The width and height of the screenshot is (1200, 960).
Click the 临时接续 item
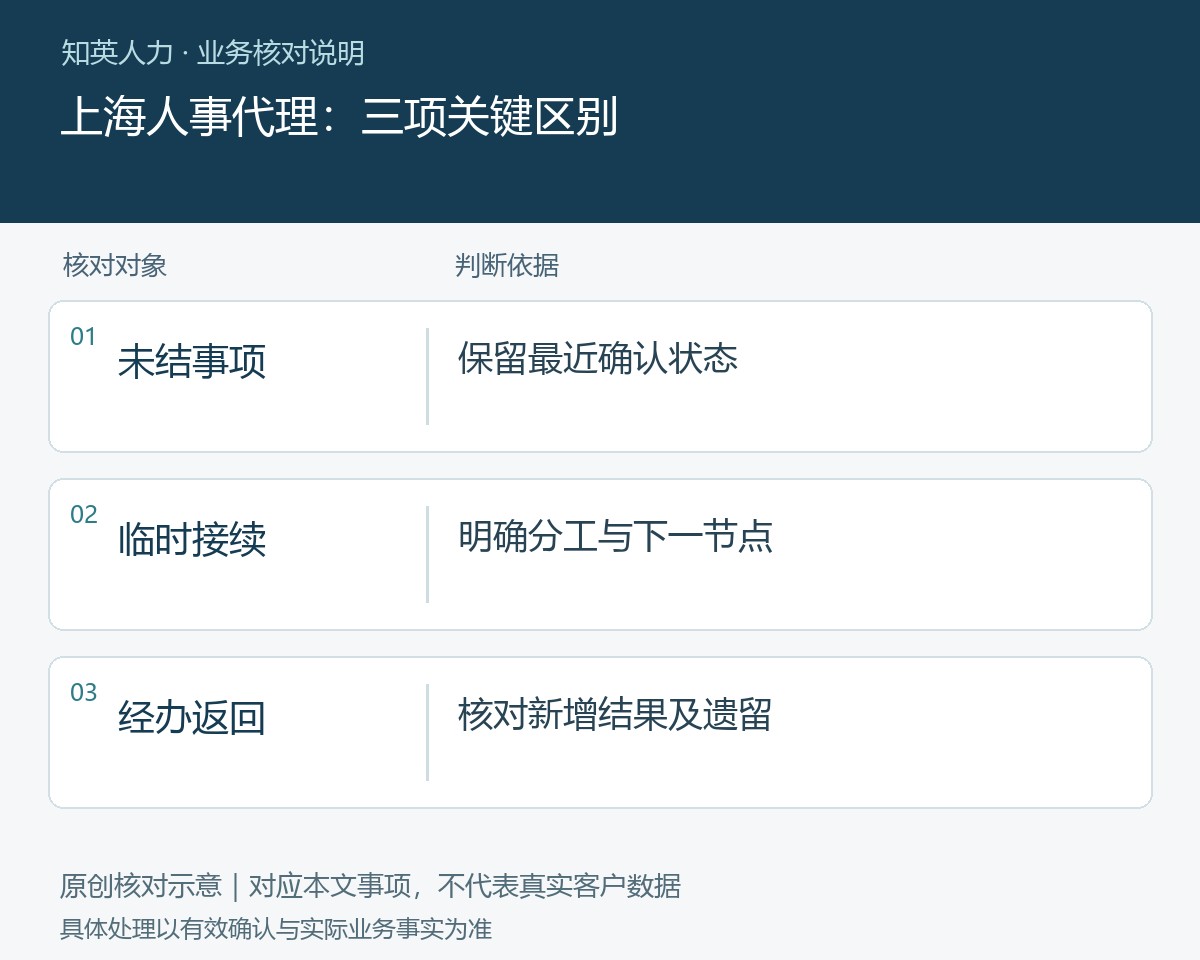[192, 539]
